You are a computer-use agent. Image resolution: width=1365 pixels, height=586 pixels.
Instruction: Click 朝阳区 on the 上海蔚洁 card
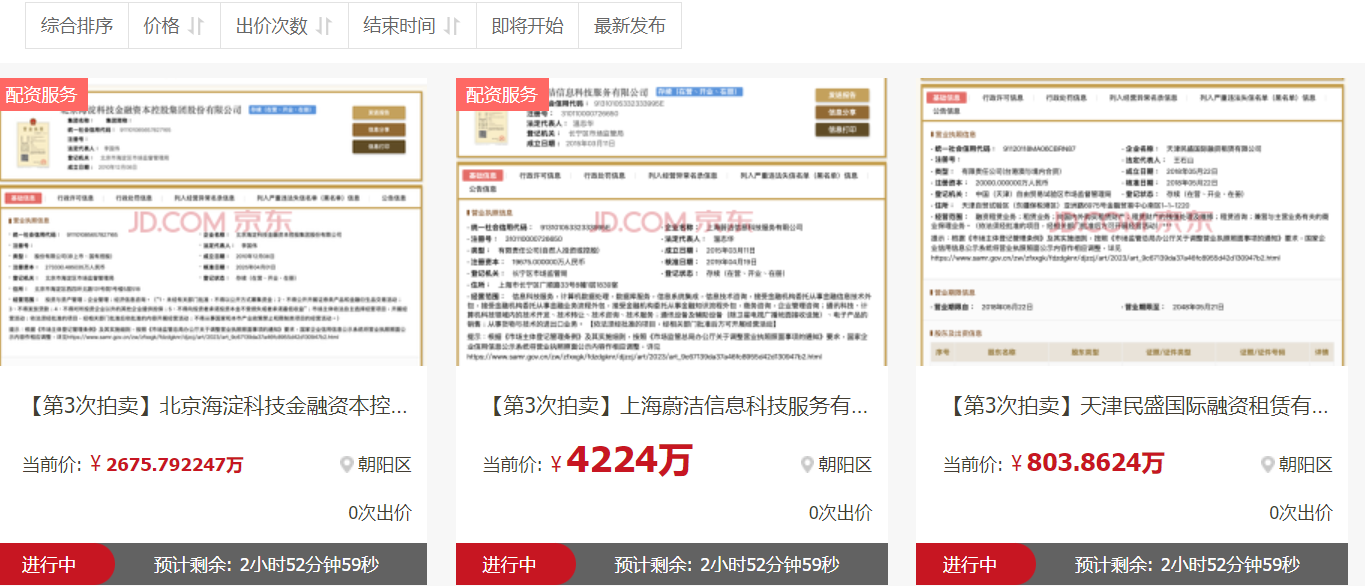point(845,465)
